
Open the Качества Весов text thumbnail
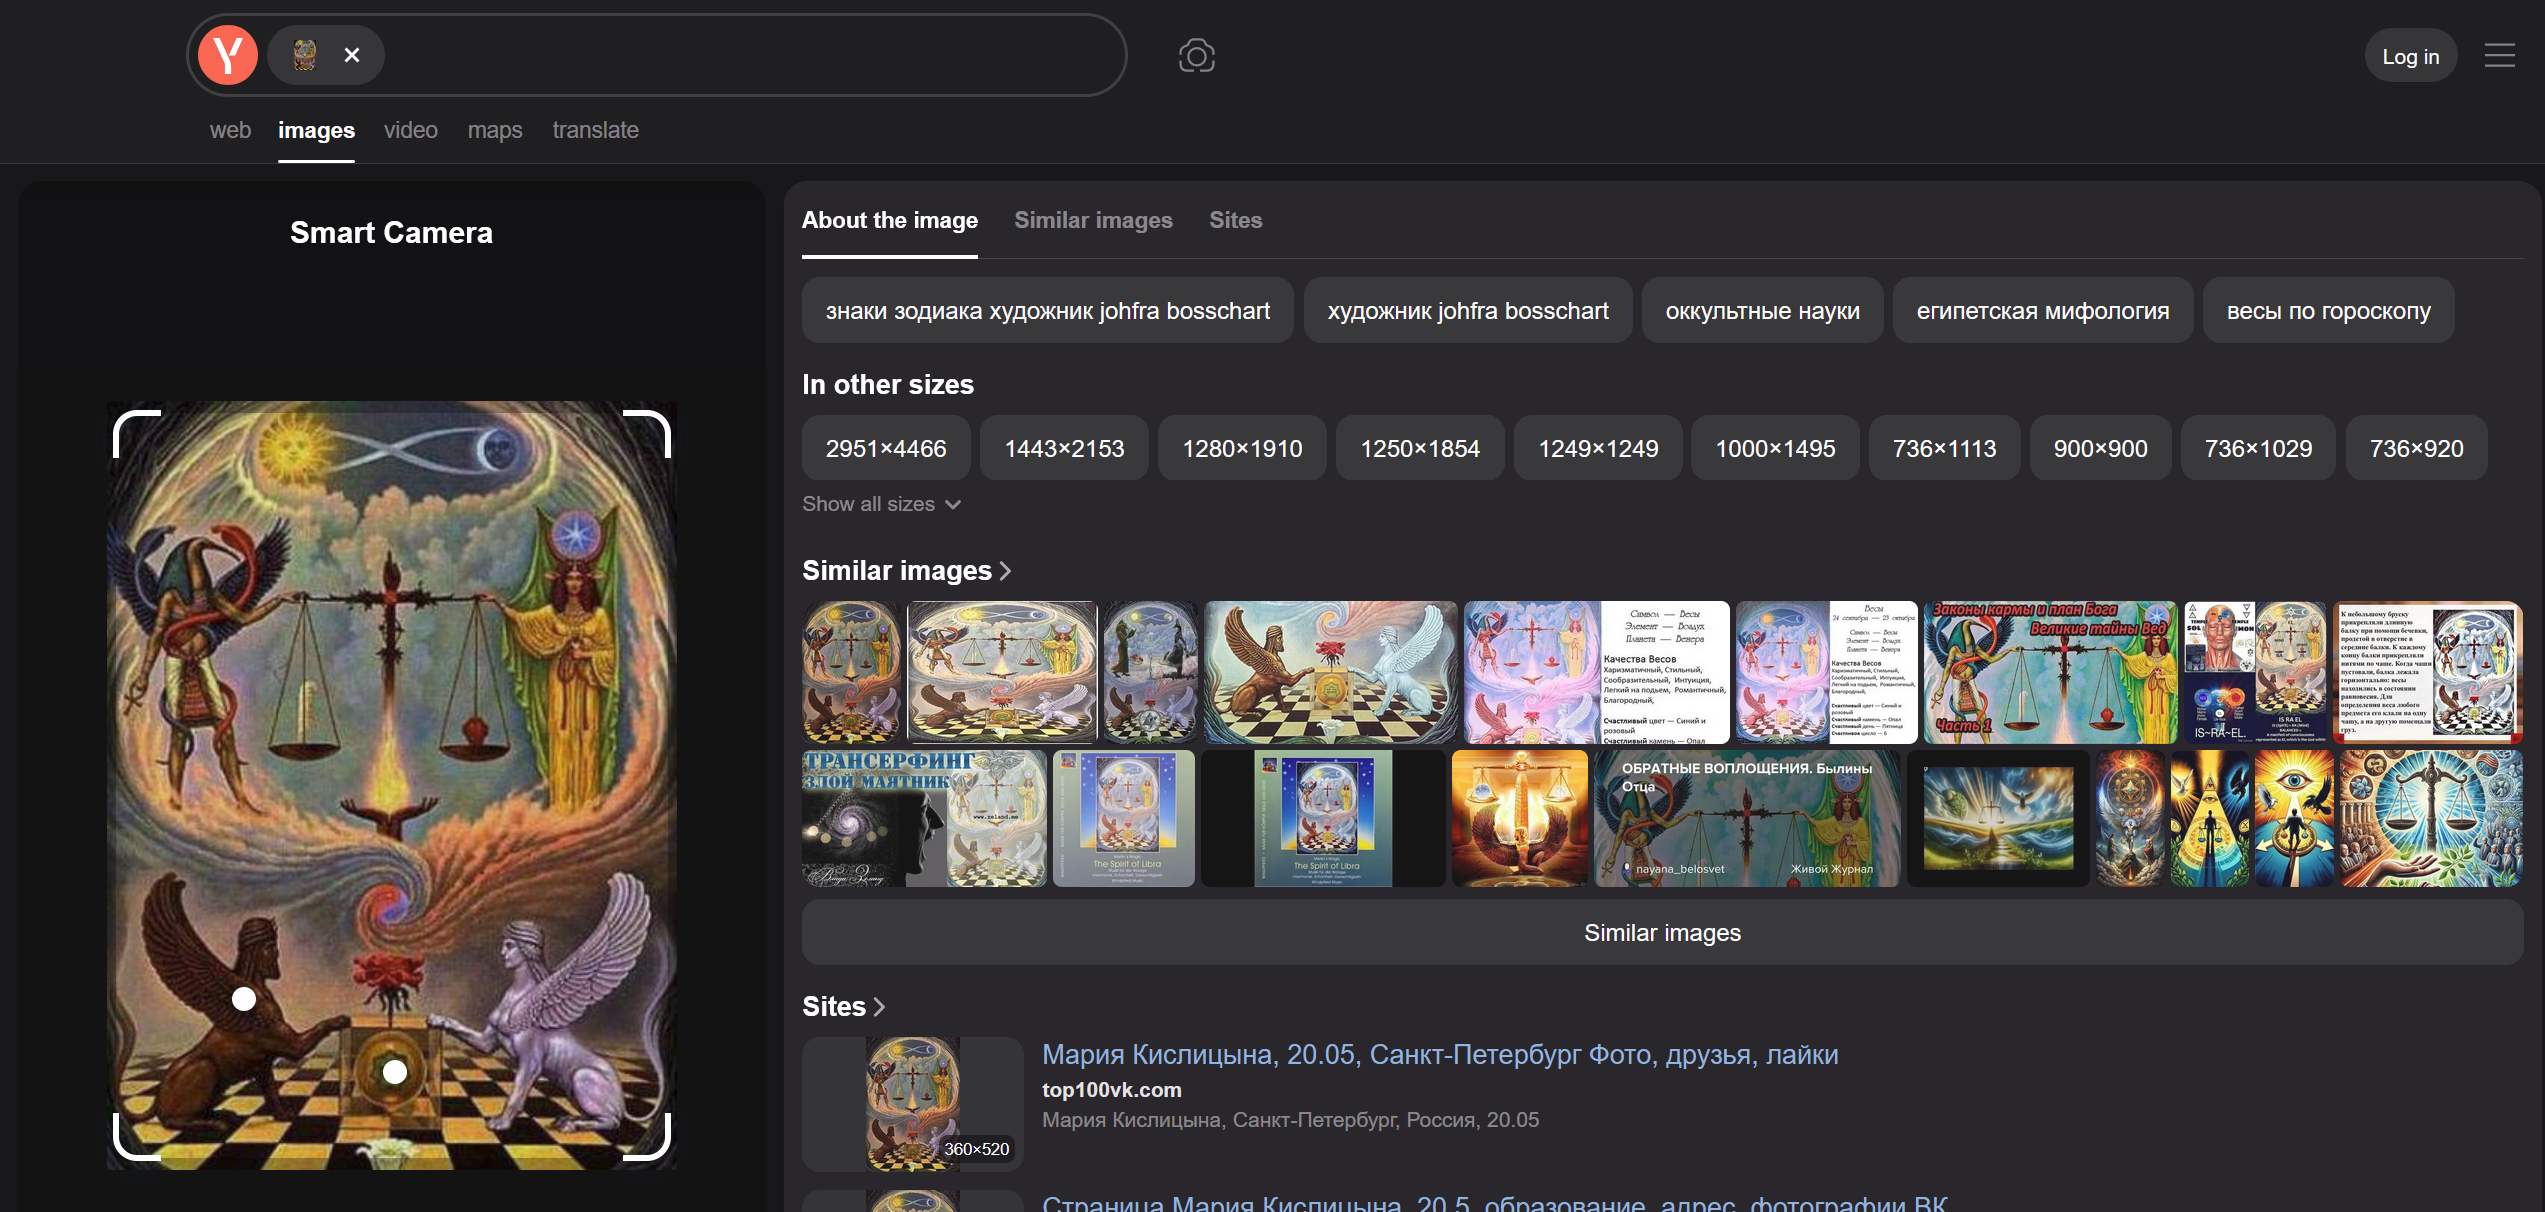[x=1597, y=672]
